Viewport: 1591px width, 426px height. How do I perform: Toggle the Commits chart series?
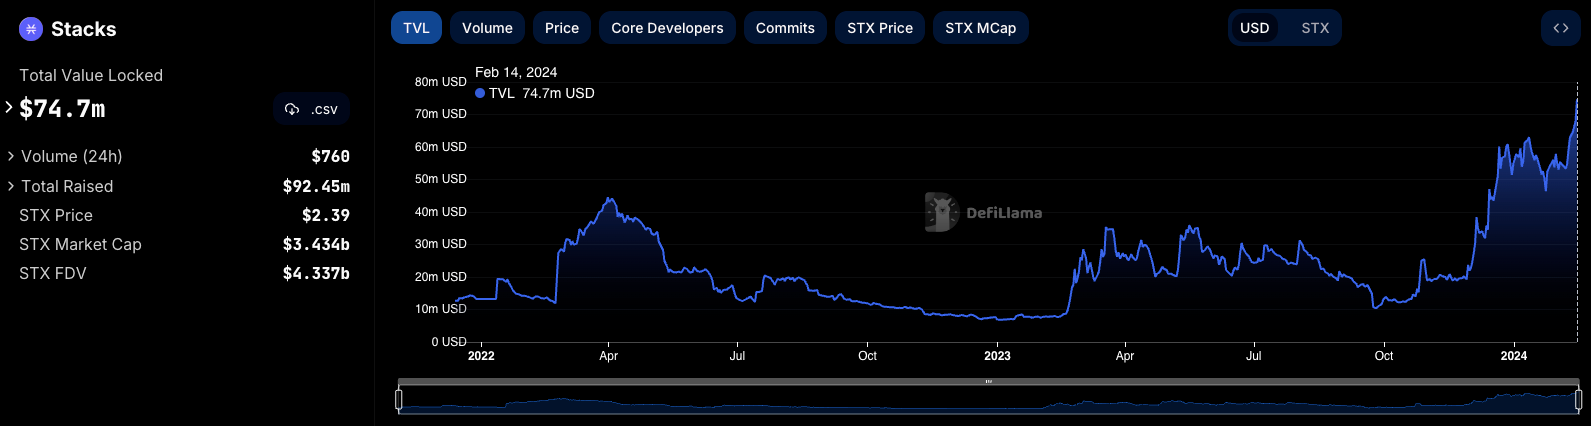click(x=785, y=28)
